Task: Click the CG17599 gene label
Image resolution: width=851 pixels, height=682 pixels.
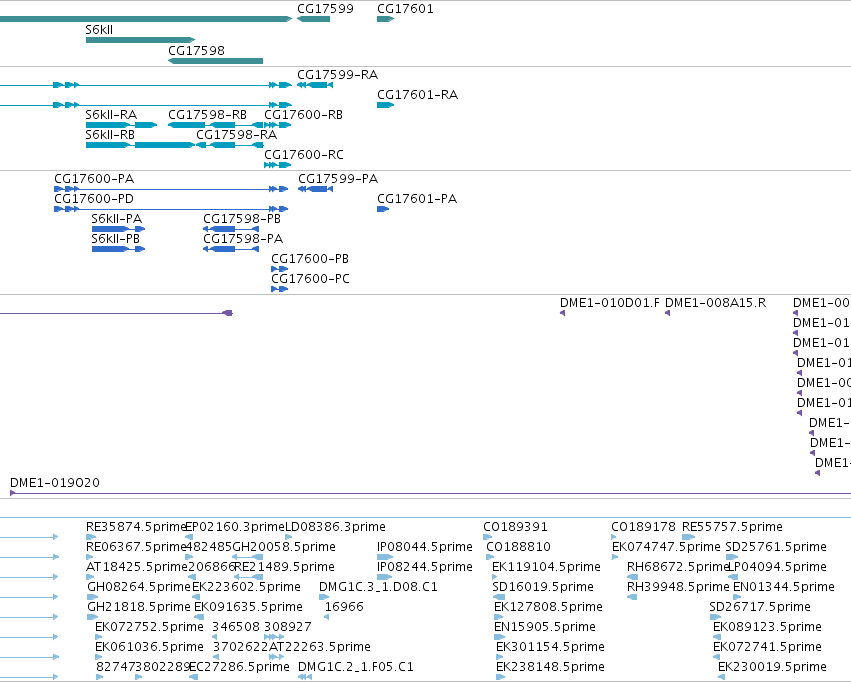Action: [x=325, y=9]
